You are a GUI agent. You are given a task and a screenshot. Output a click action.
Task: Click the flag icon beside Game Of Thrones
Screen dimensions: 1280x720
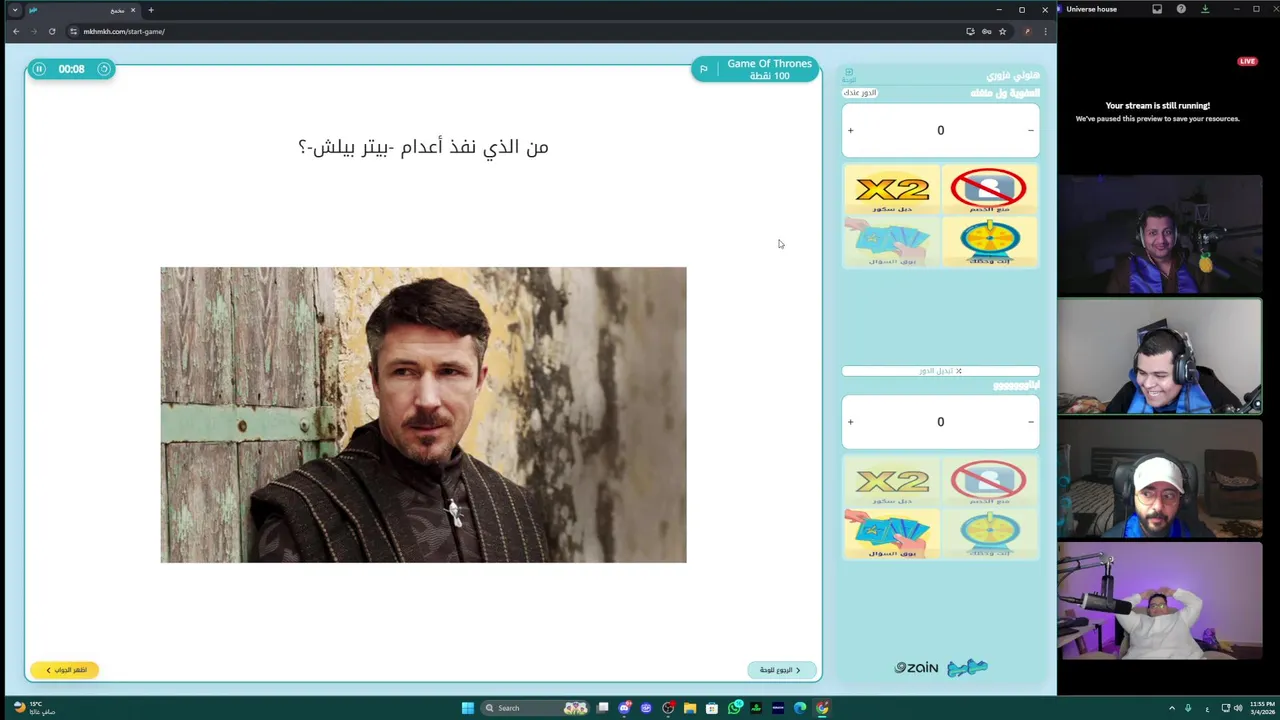pos(704,69)
